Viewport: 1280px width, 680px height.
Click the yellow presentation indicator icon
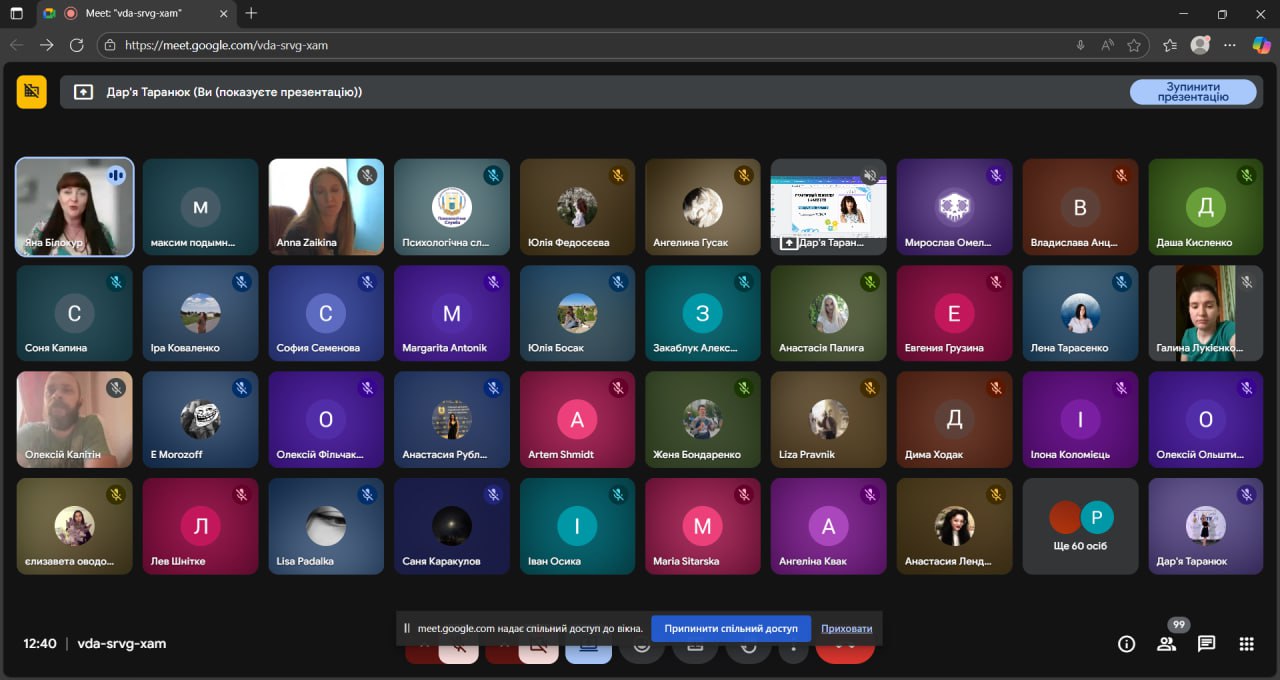pyautogui.click(x=31, y=92)
